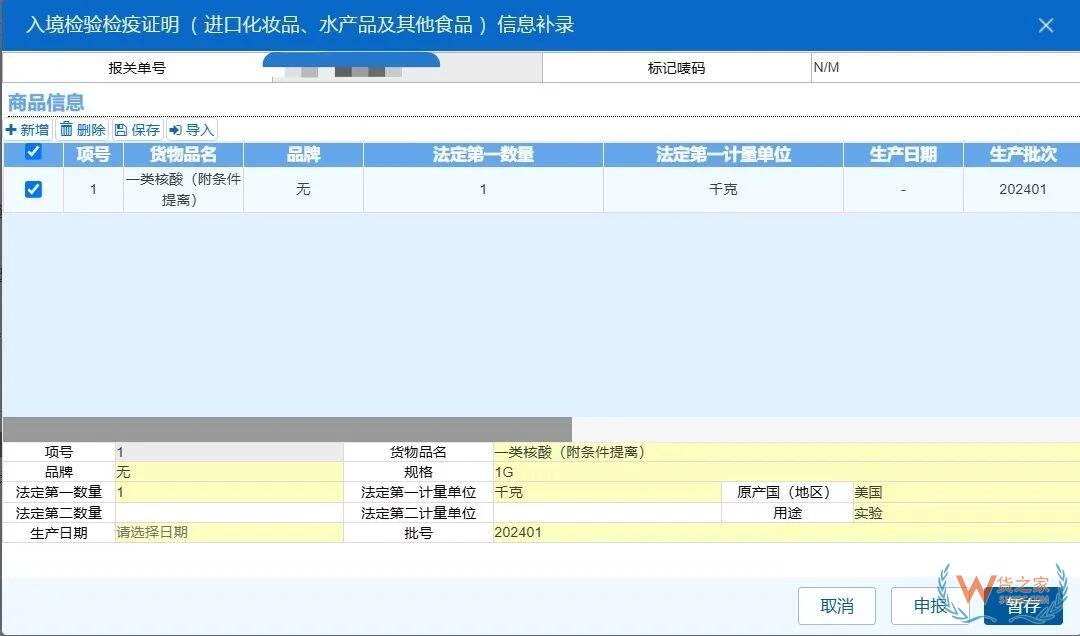Click the 申报 declare button
1080x636 pixels.
(932, 605)
